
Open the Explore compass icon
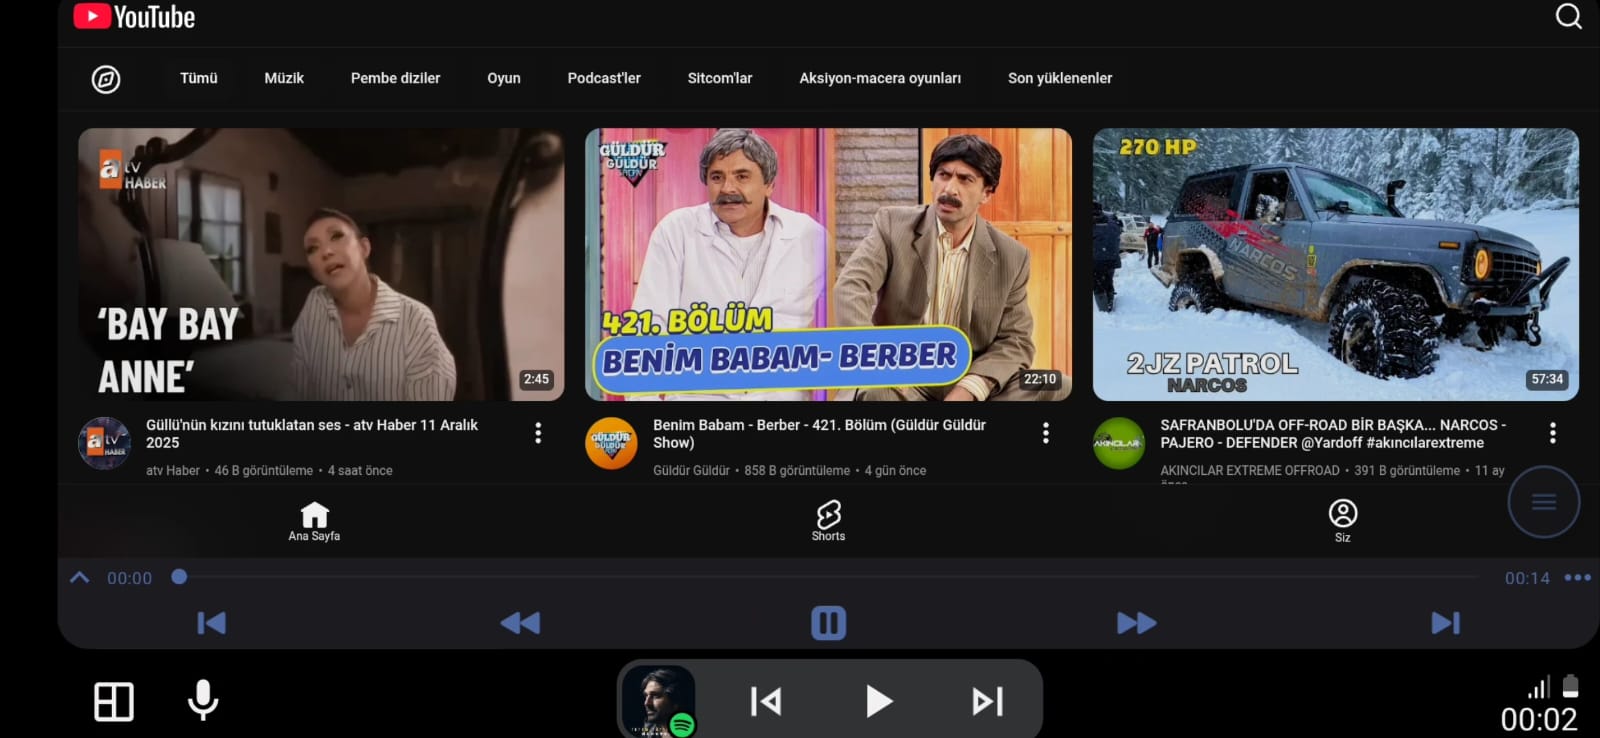pyautogui.click(x=106, y=79)
